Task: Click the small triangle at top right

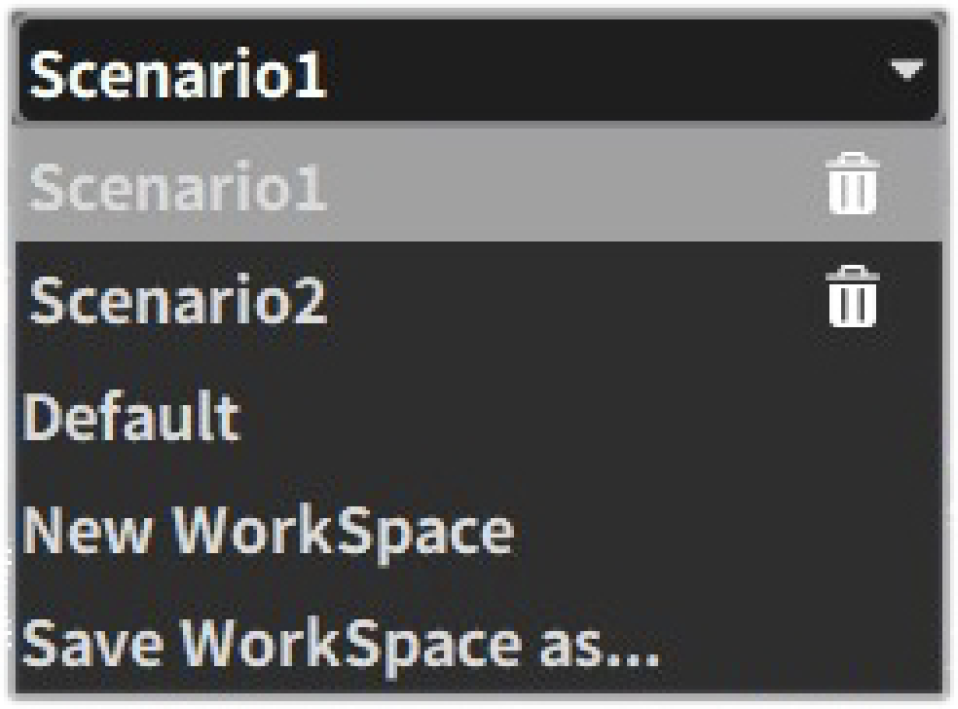Action: (906, 71)
